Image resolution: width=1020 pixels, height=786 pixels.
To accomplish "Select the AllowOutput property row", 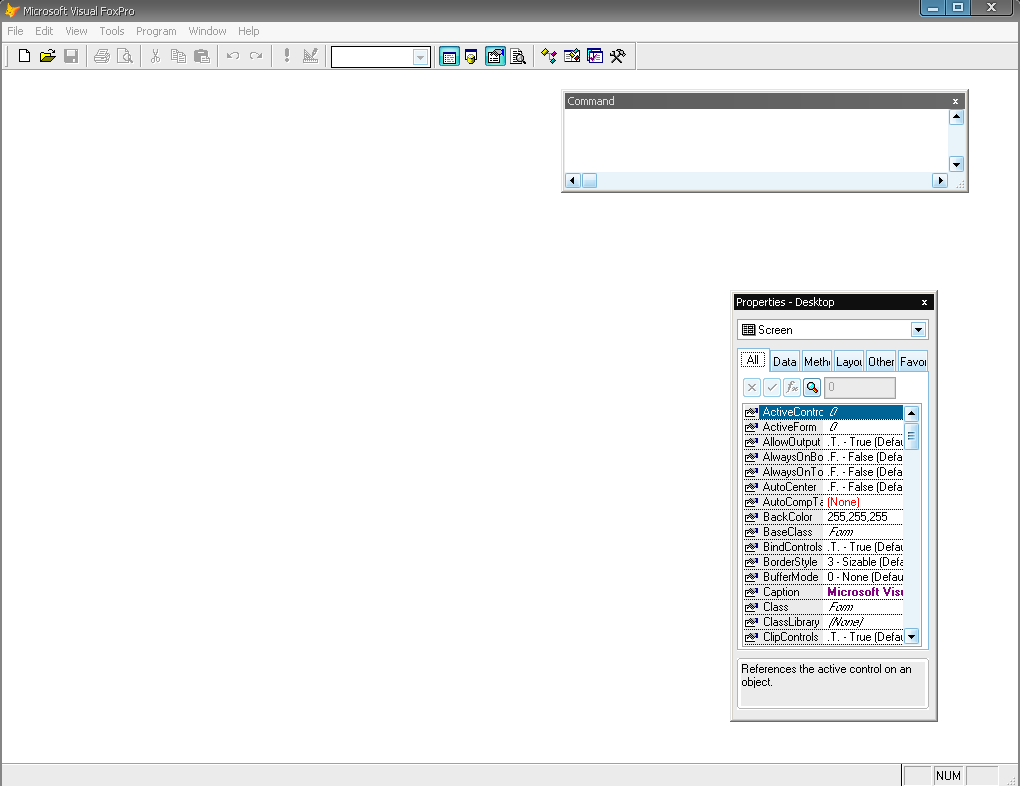I will click(824, 442).
